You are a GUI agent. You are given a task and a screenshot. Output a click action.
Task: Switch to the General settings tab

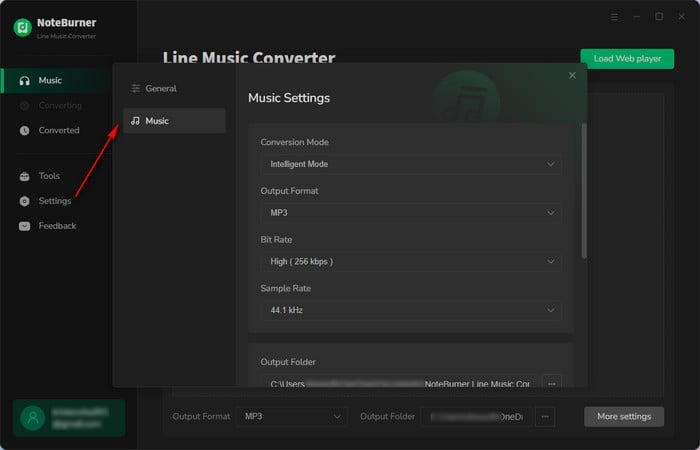174,88
